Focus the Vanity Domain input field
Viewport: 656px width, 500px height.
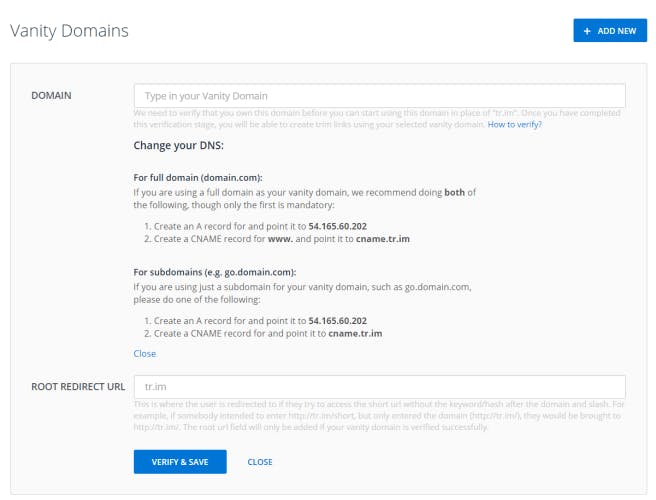pyautogui.click(x=379, y=96)
